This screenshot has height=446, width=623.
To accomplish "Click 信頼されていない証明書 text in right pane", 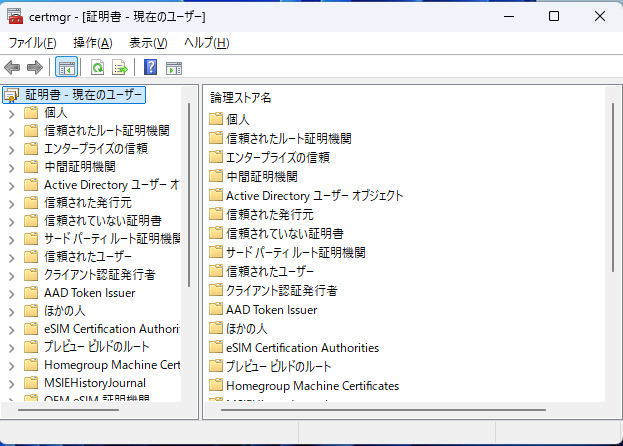I will point(285,234).
